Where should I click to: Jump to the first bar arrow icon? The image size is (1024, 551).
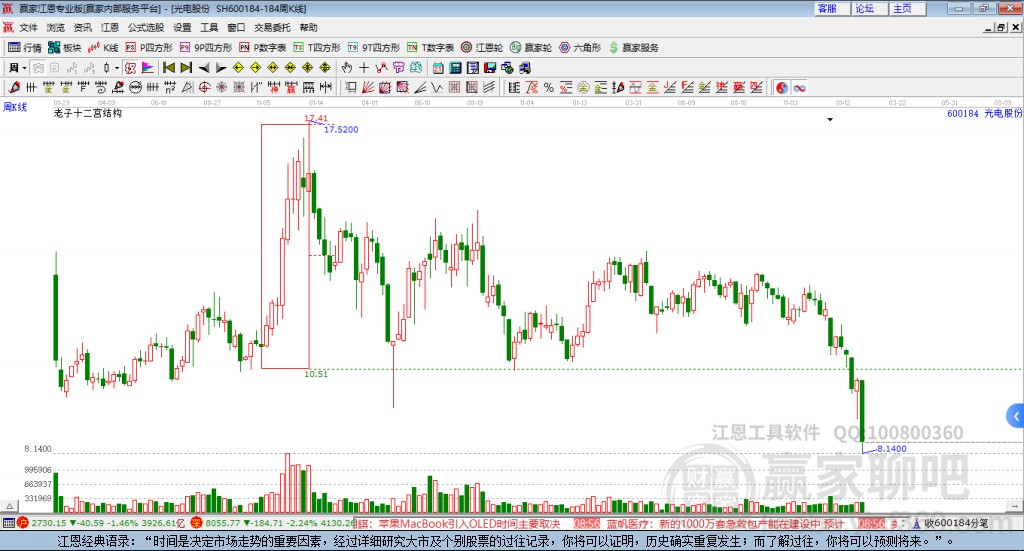pyautogui.click(x=168, y=68)
